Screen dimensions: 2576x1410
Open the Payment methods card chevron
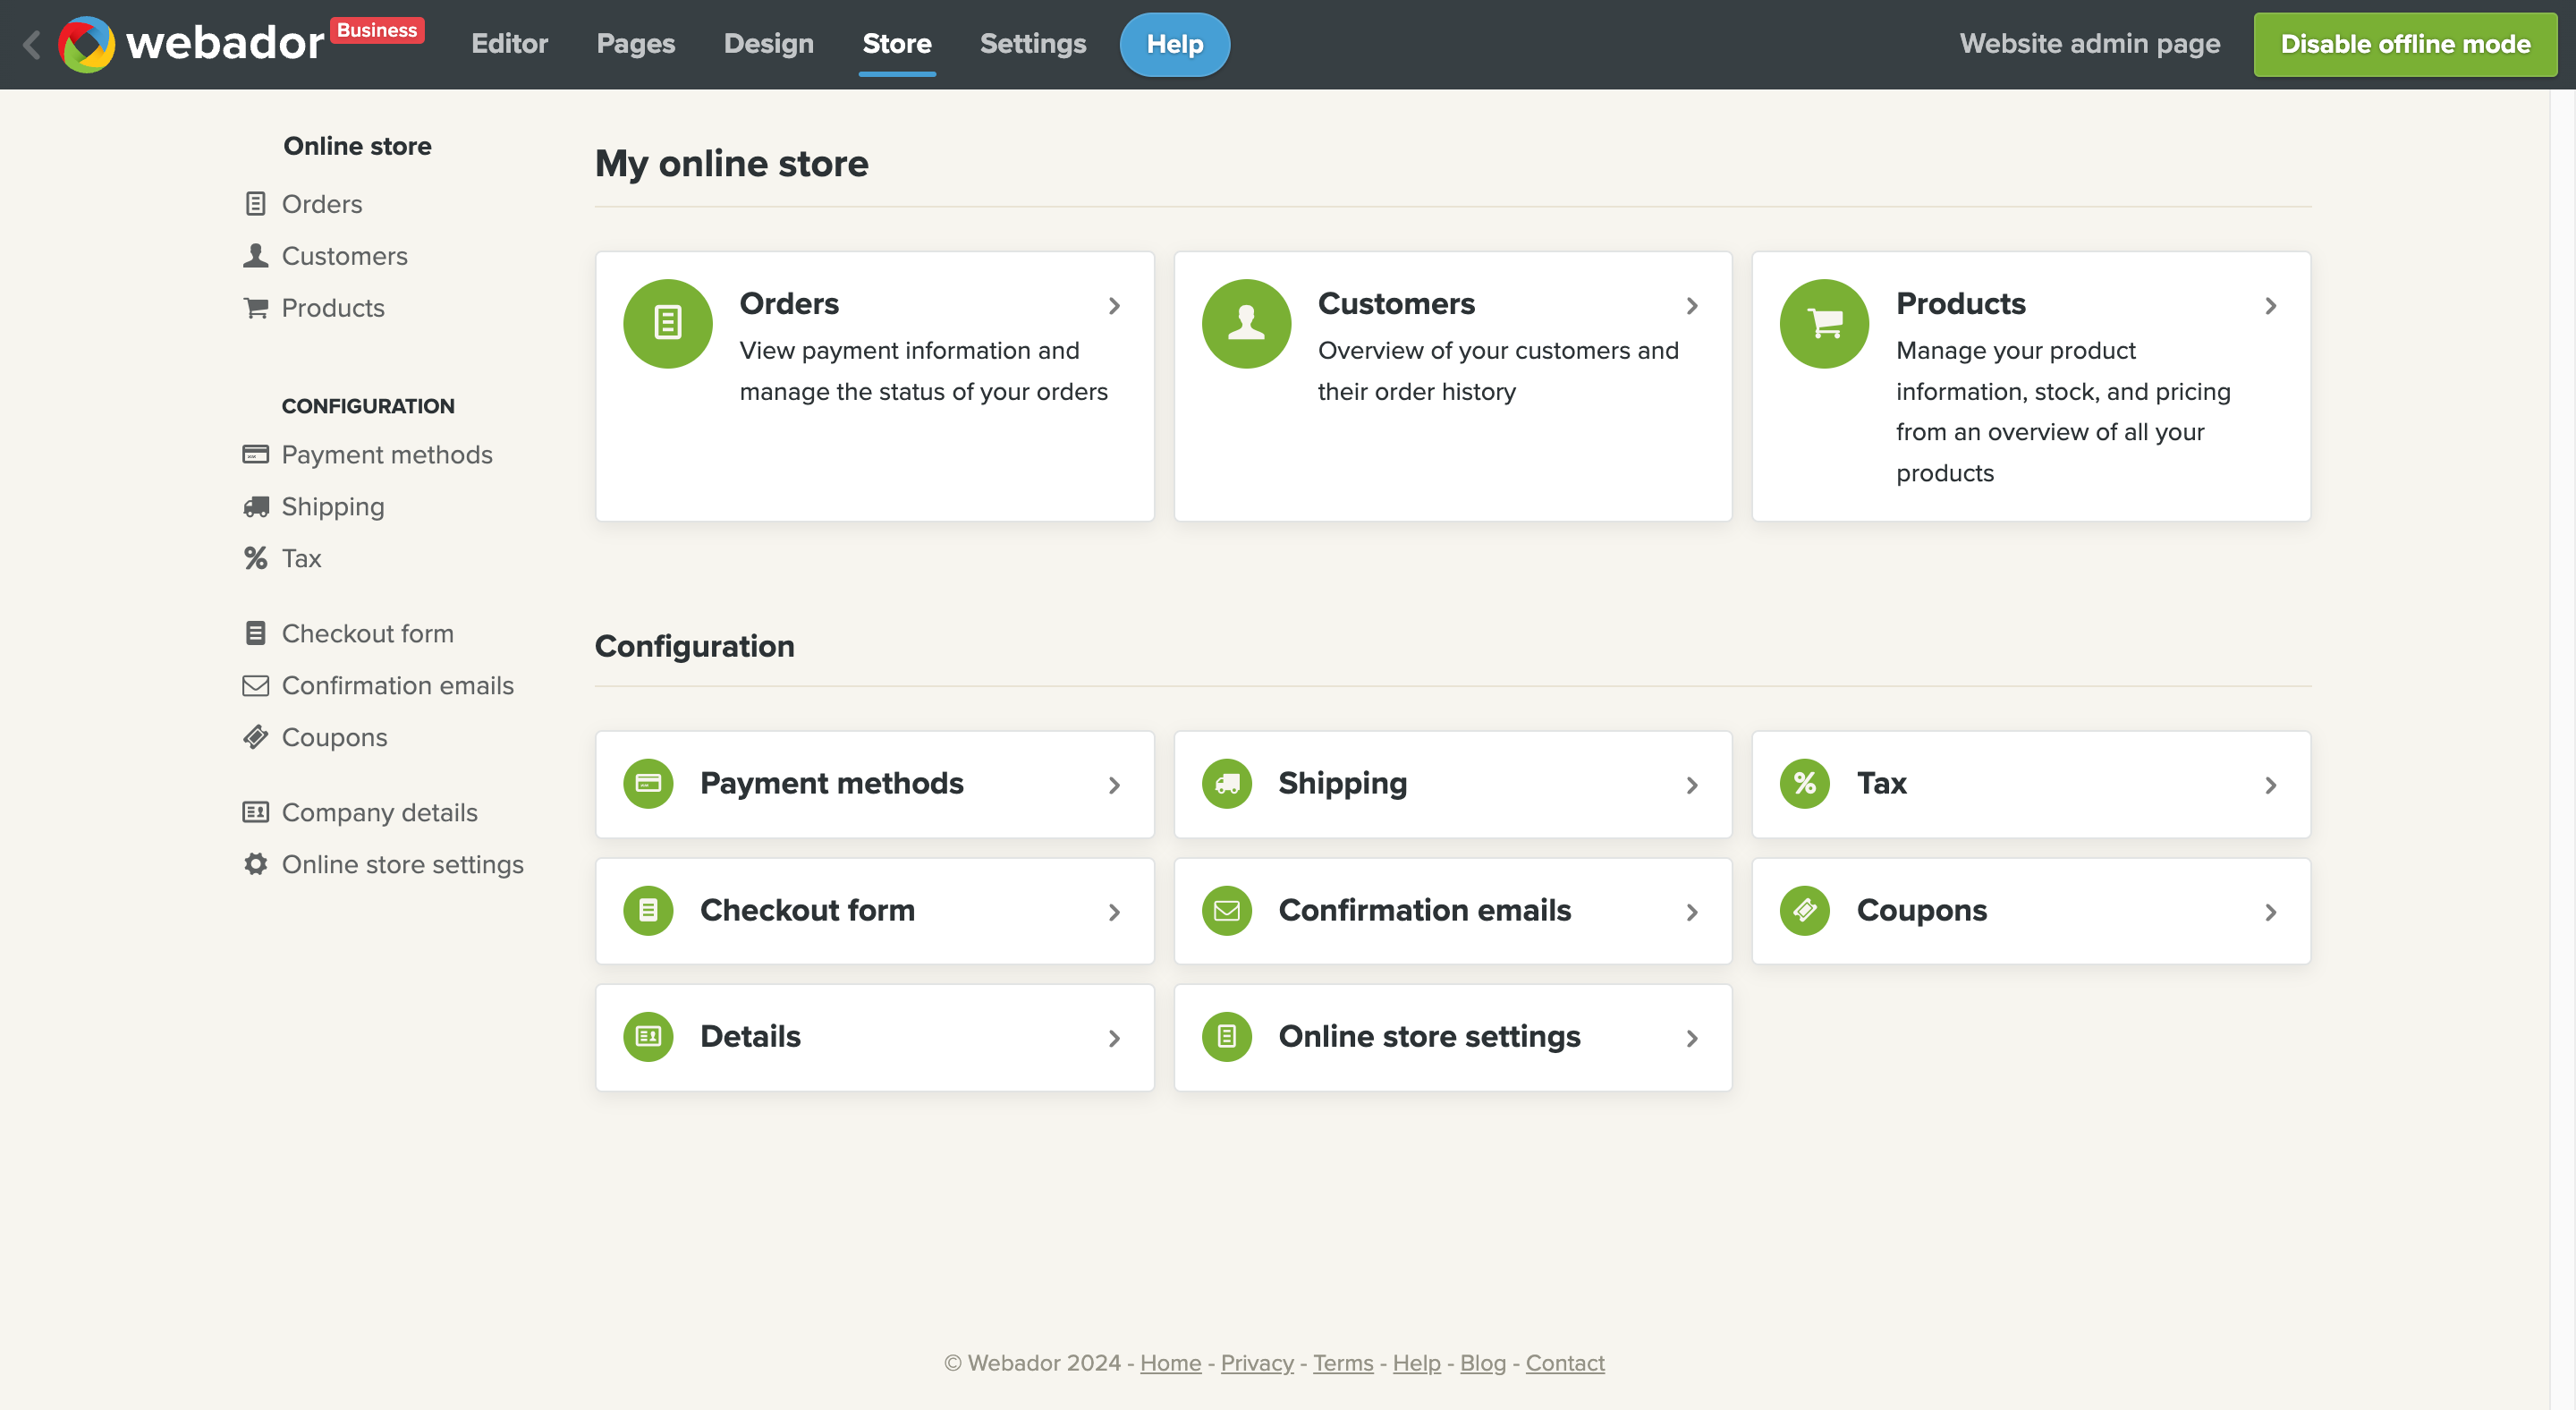pyautogui.click(x=1114, y=785)
